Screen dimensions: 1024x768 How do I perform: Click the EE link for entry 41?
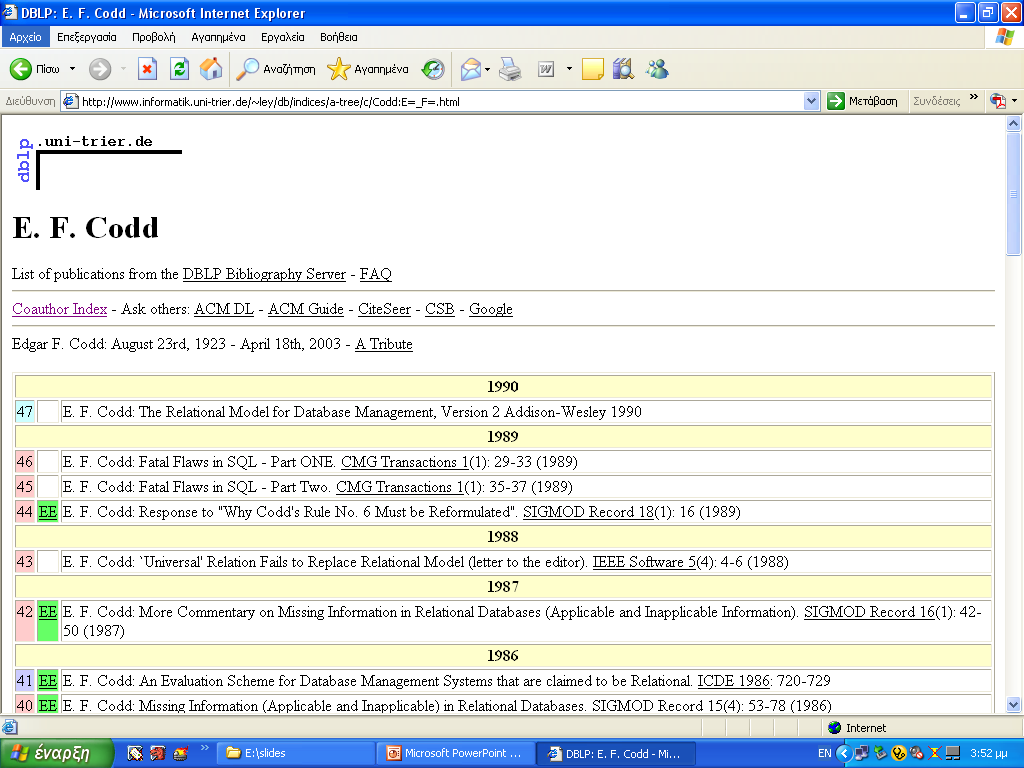[x=48, y=681]
